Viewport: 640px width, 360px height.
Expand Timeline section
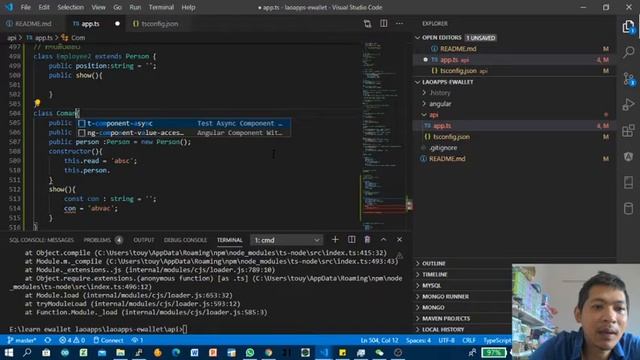[x=435, y=275]
